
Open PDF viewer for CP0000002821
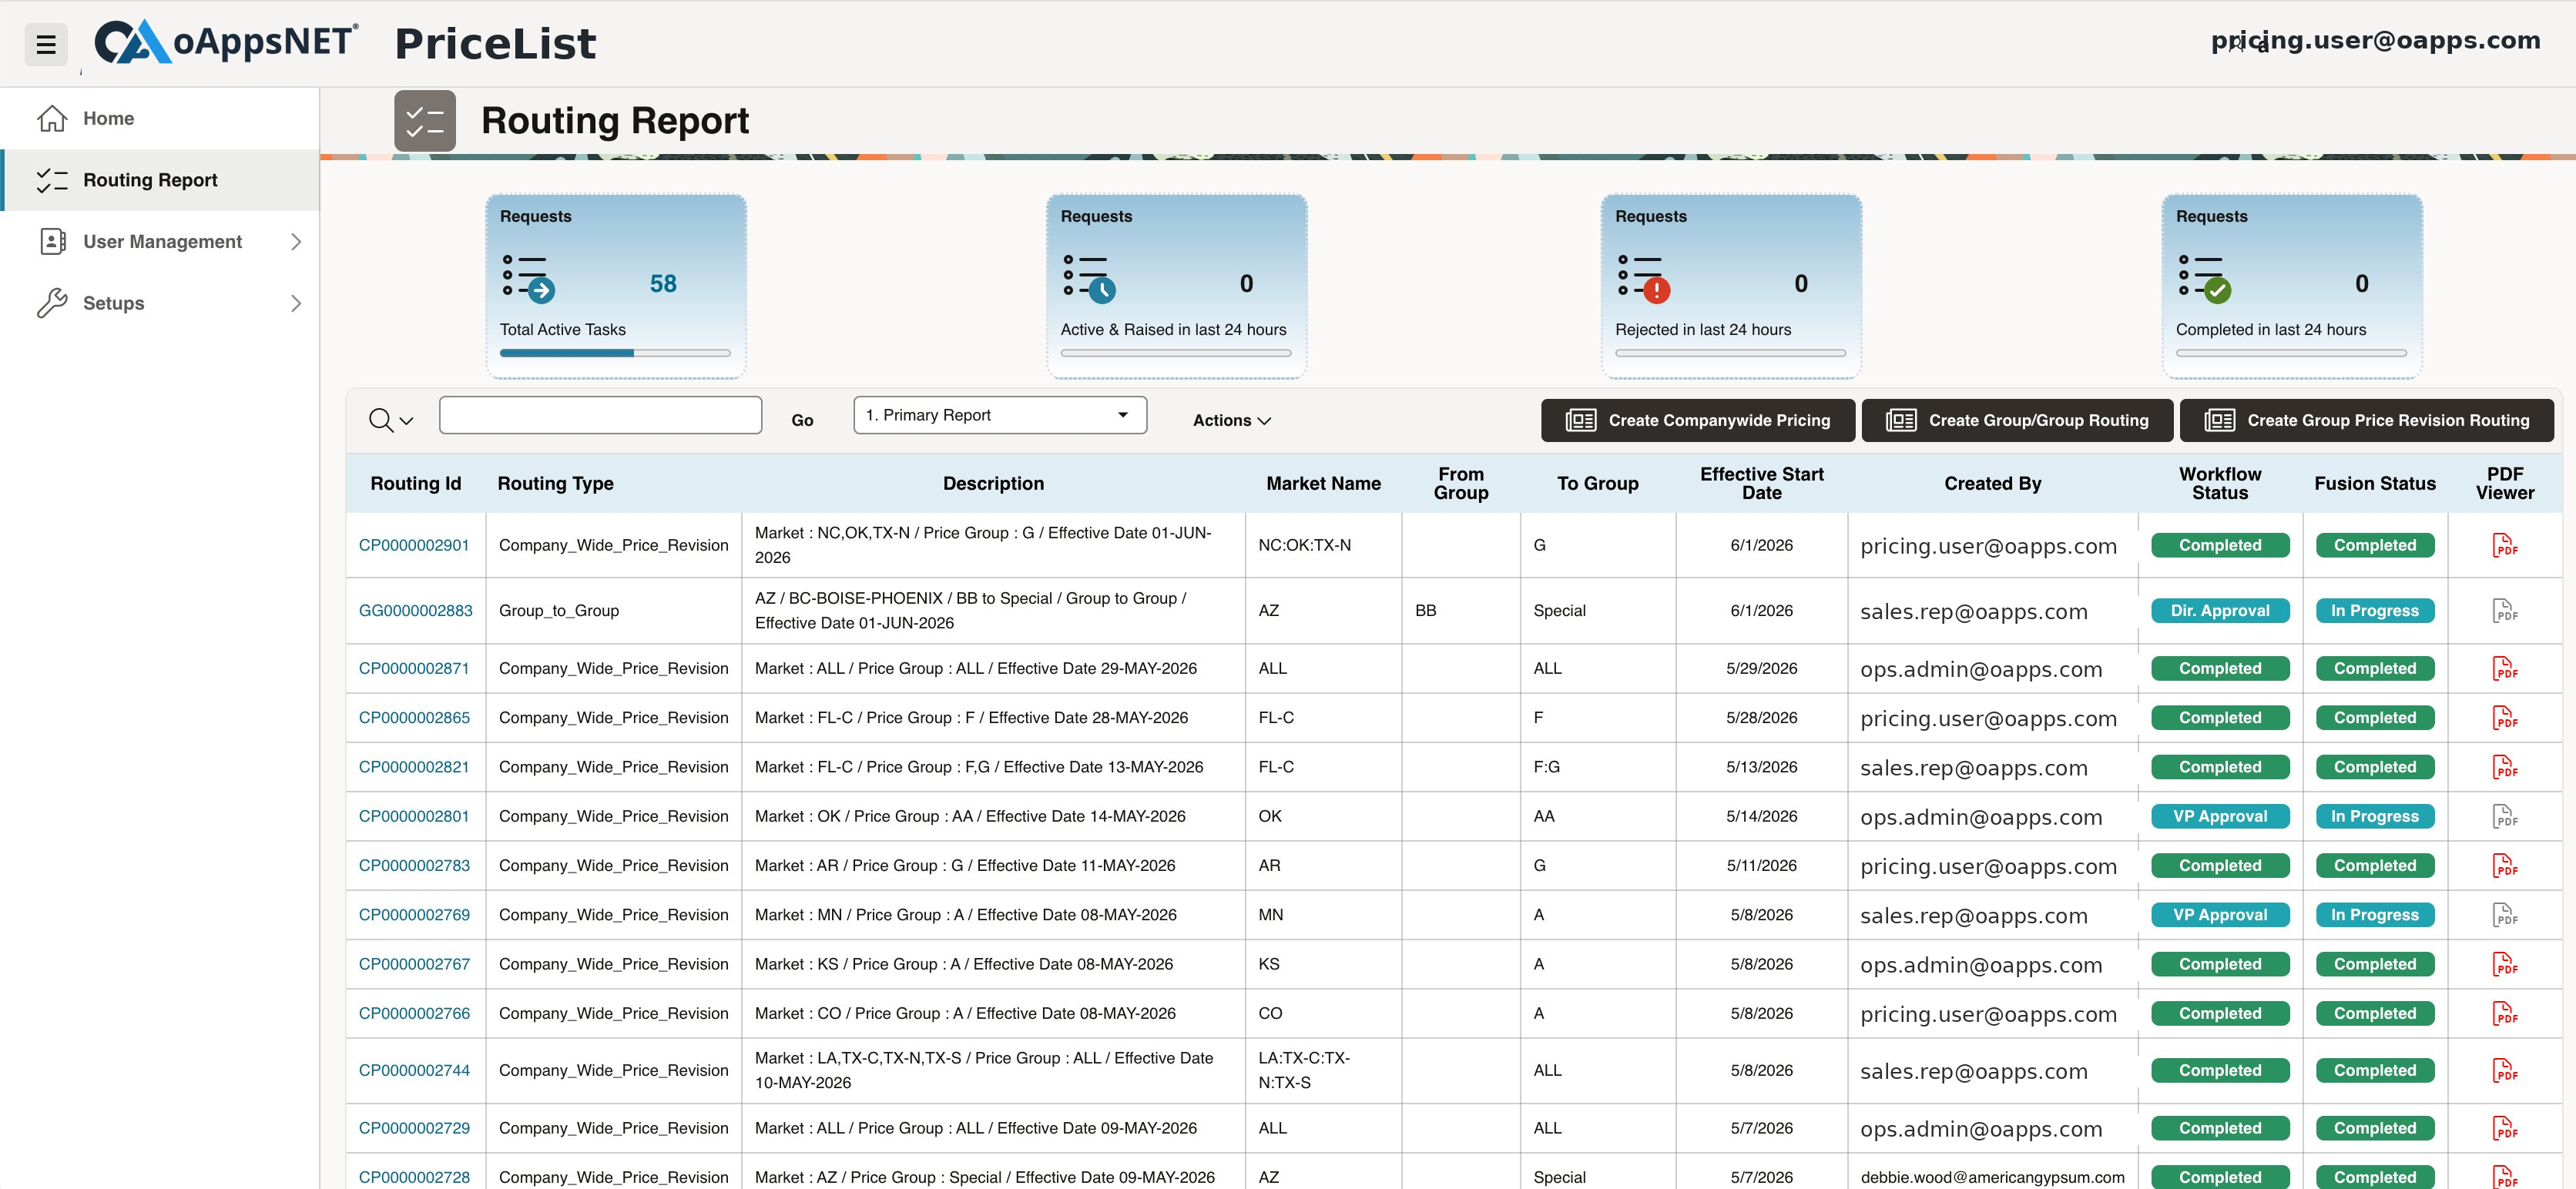[2504, 767]
